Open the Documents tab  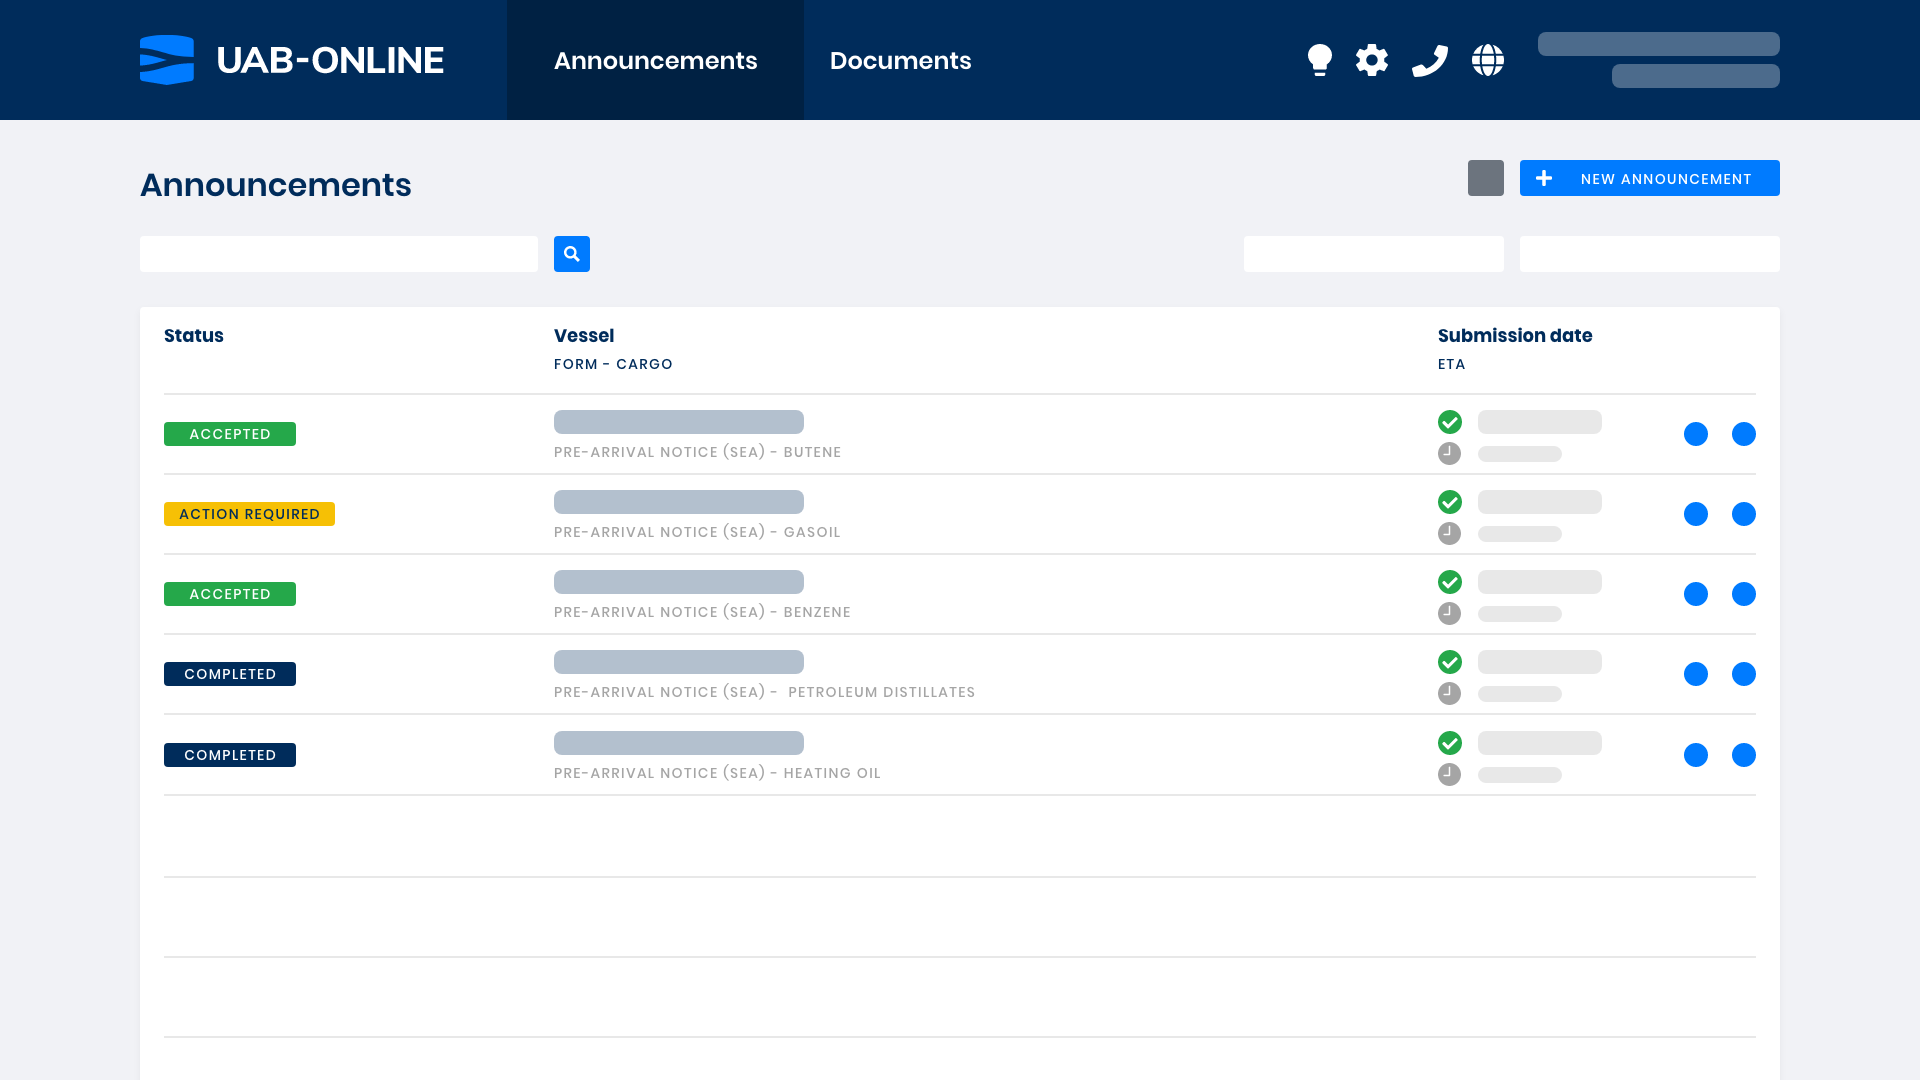pos(901,60)
